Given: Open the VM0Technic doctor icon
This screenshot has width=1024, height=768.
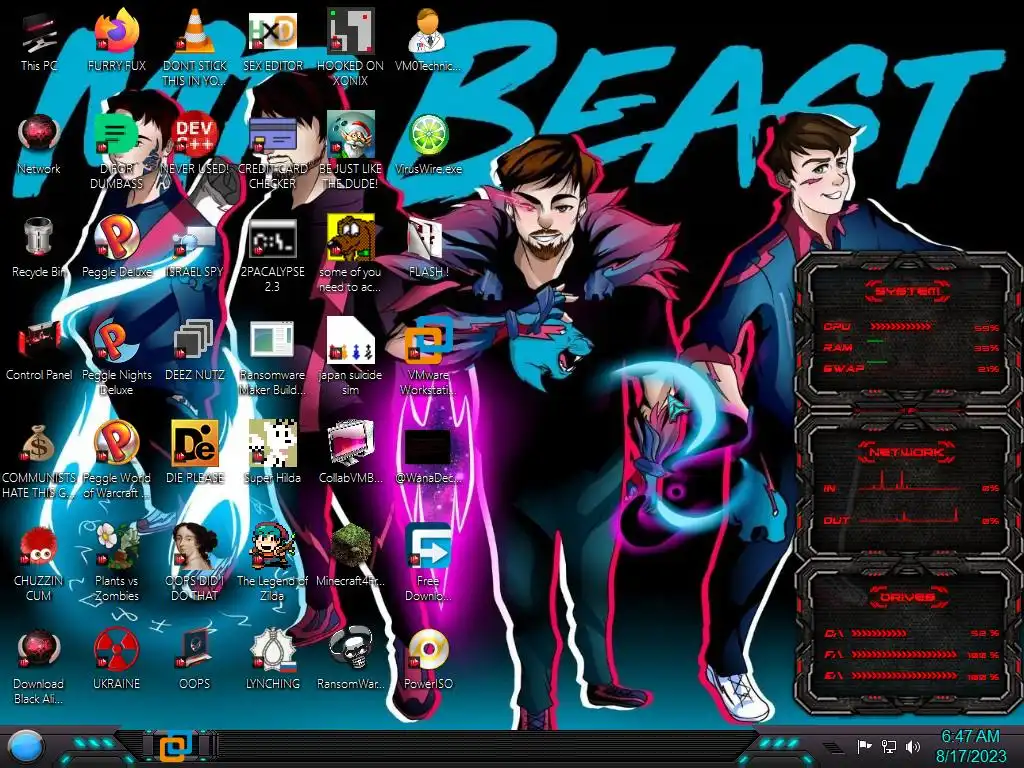Looking at the screenshot, I should (x=428, y=31).
